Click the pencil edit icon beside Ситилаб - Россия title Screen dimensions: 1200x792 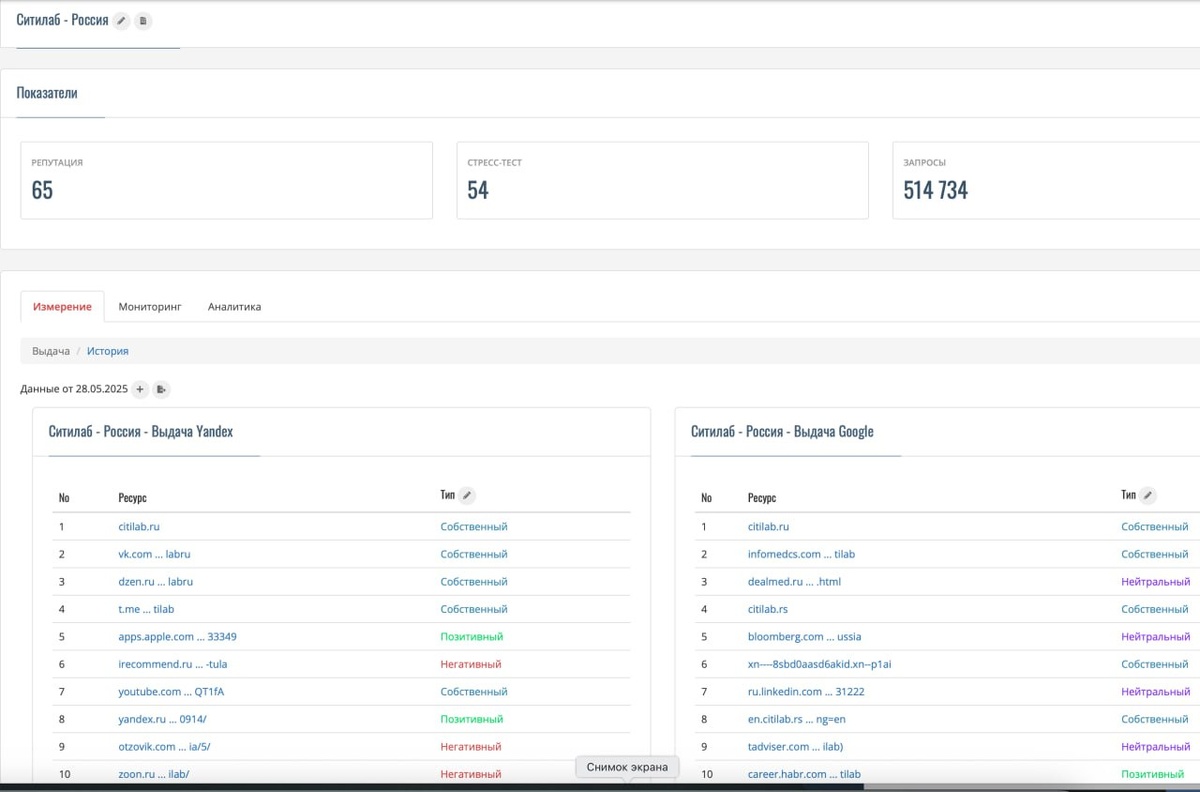coord(122,20)
